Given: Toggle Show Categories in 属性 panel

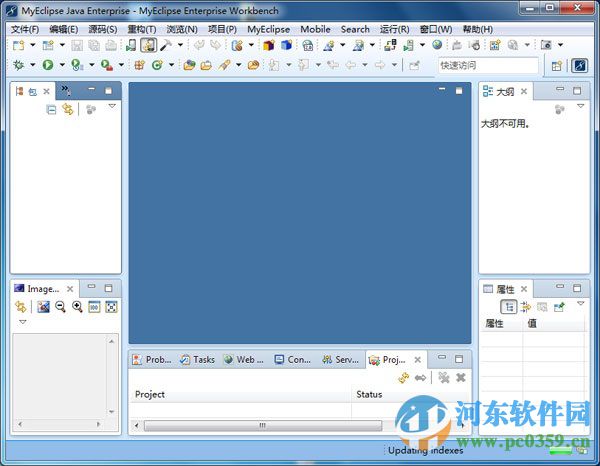Looking at the screenshot, I should [x=509, y=307].
